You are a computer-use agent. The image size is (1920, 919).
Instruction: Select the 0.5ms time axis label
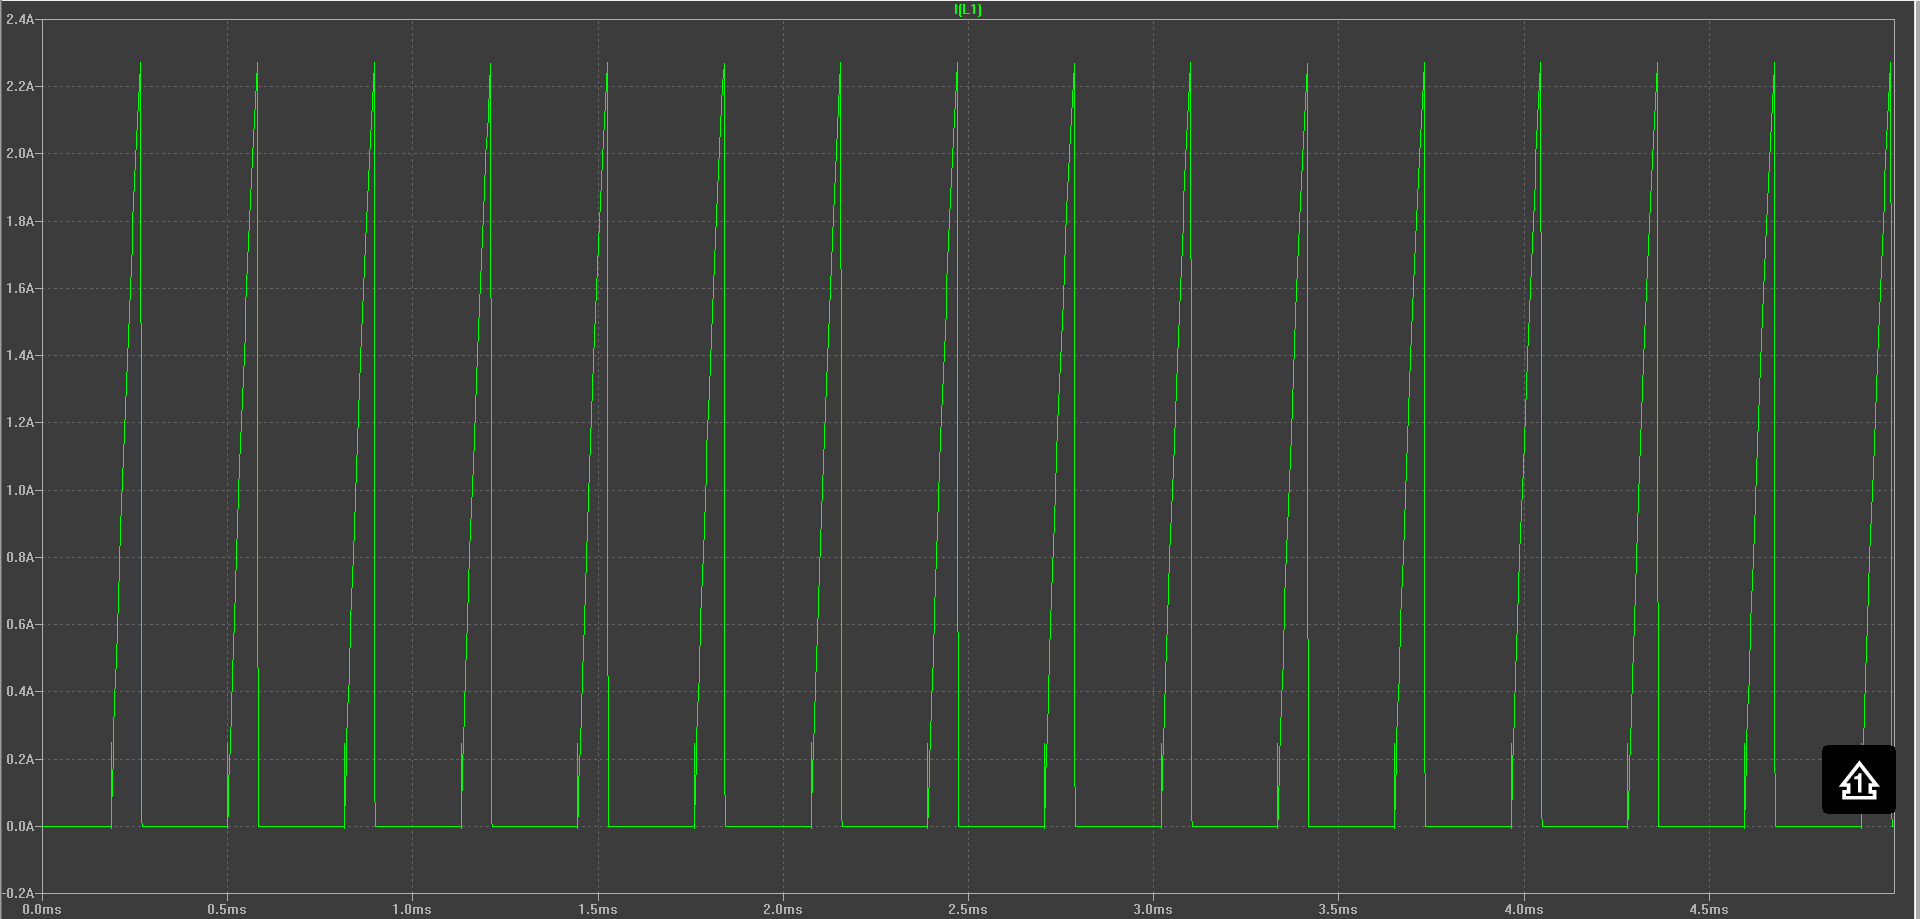click(x=227, y=909)
